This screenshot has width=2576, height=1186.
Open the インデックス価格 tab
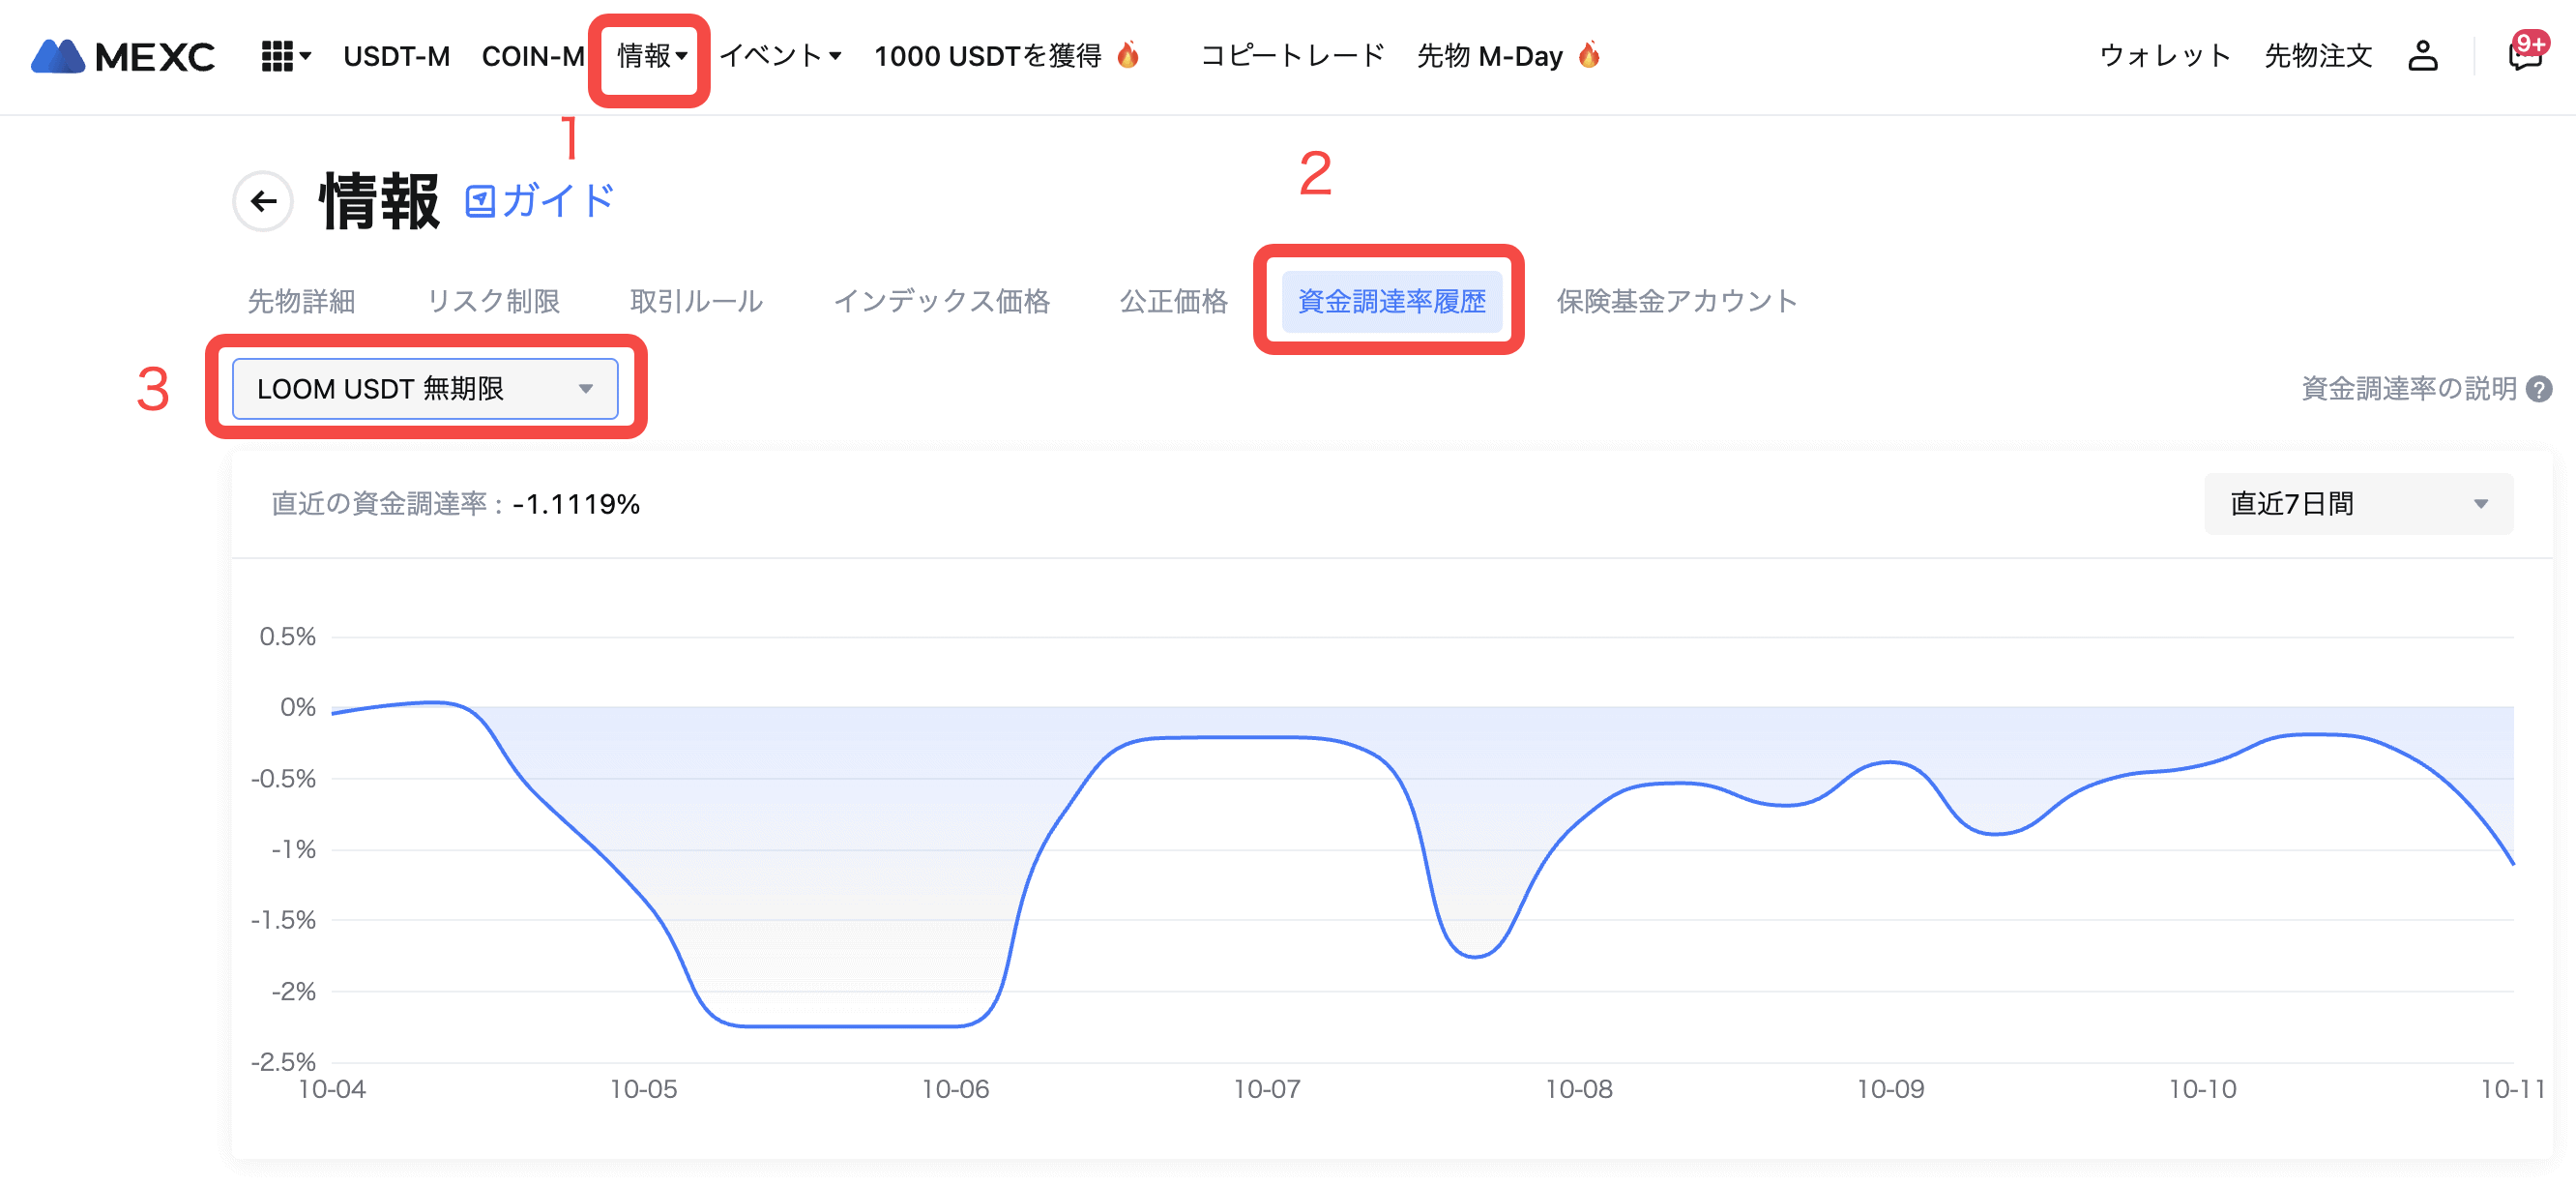tap(941, 301)
